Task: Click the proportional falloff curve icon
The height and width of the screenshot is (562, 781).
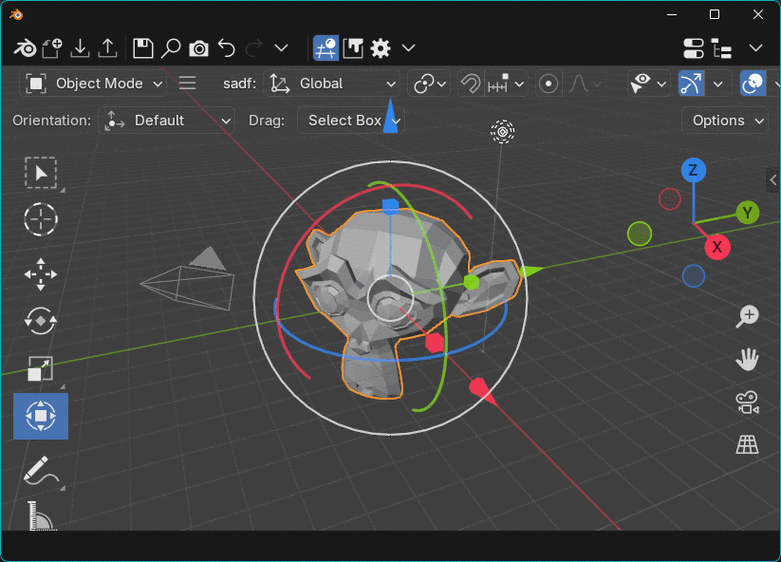Action: point(579,84)
